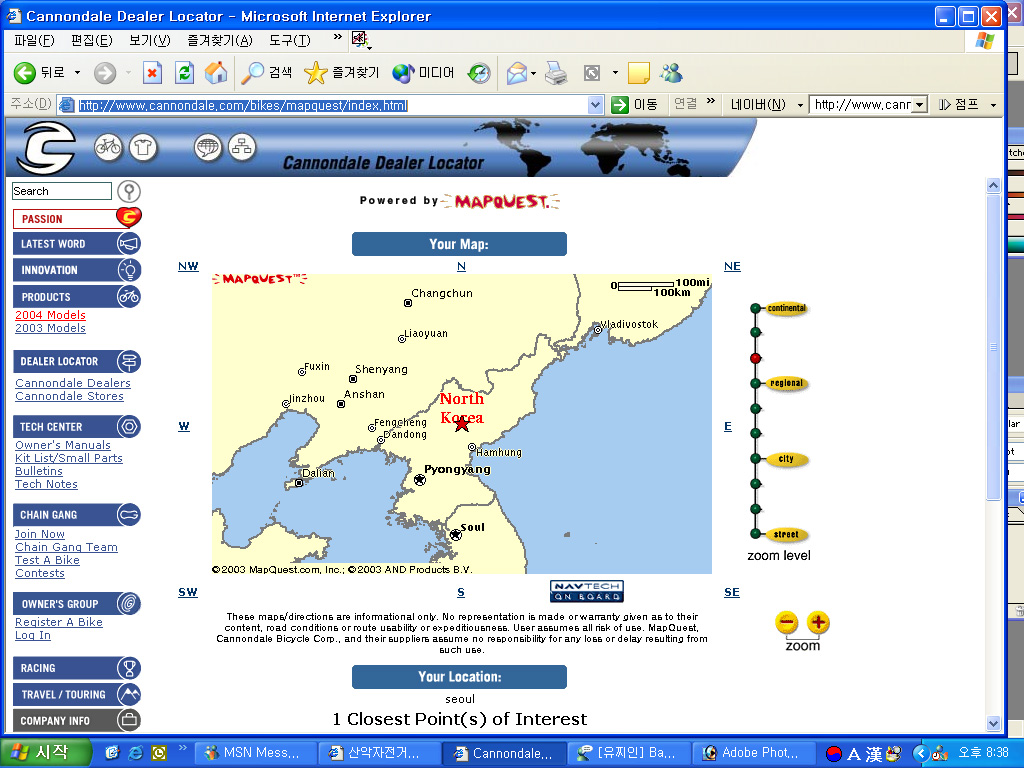Click the URL in the address bar
The height and width of the screenshot is (768, 1024).
(x=243, y=105)
